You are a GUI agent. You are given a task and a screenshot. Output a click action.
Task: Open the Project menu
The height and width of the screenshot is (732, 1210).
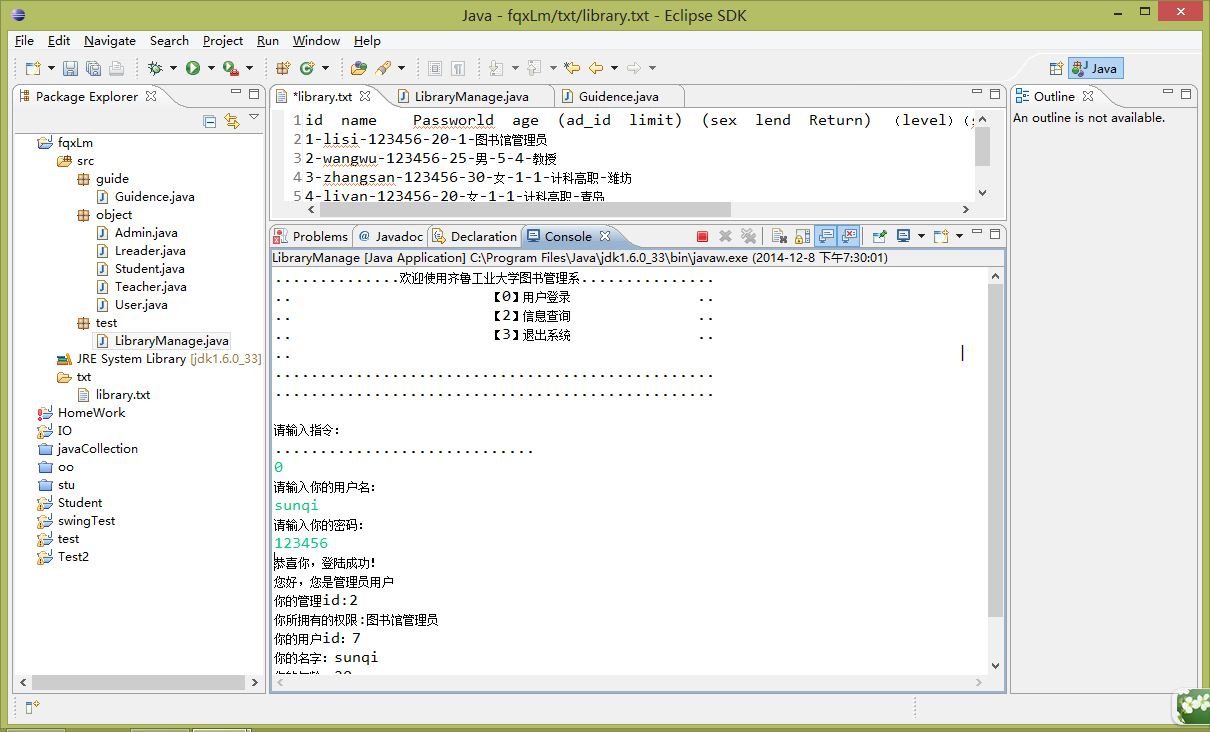click(x=222, y=40)
